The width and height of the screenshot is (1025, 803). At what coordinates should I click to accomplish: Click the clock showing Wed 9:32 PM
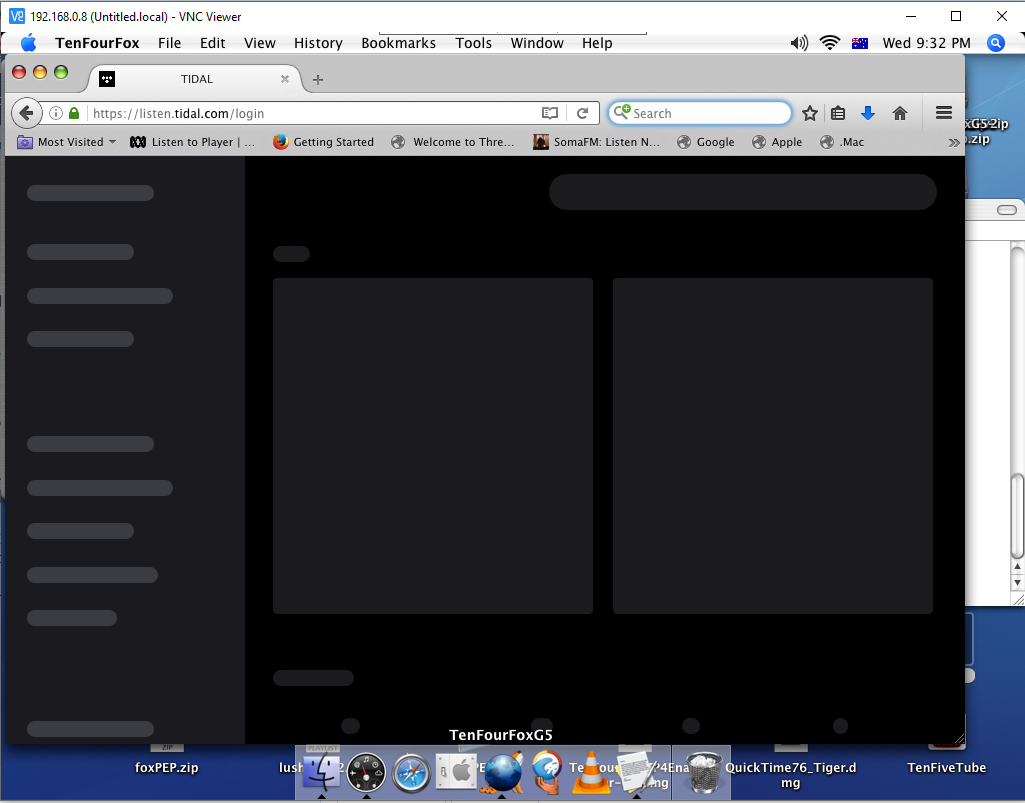pos(926,43)
